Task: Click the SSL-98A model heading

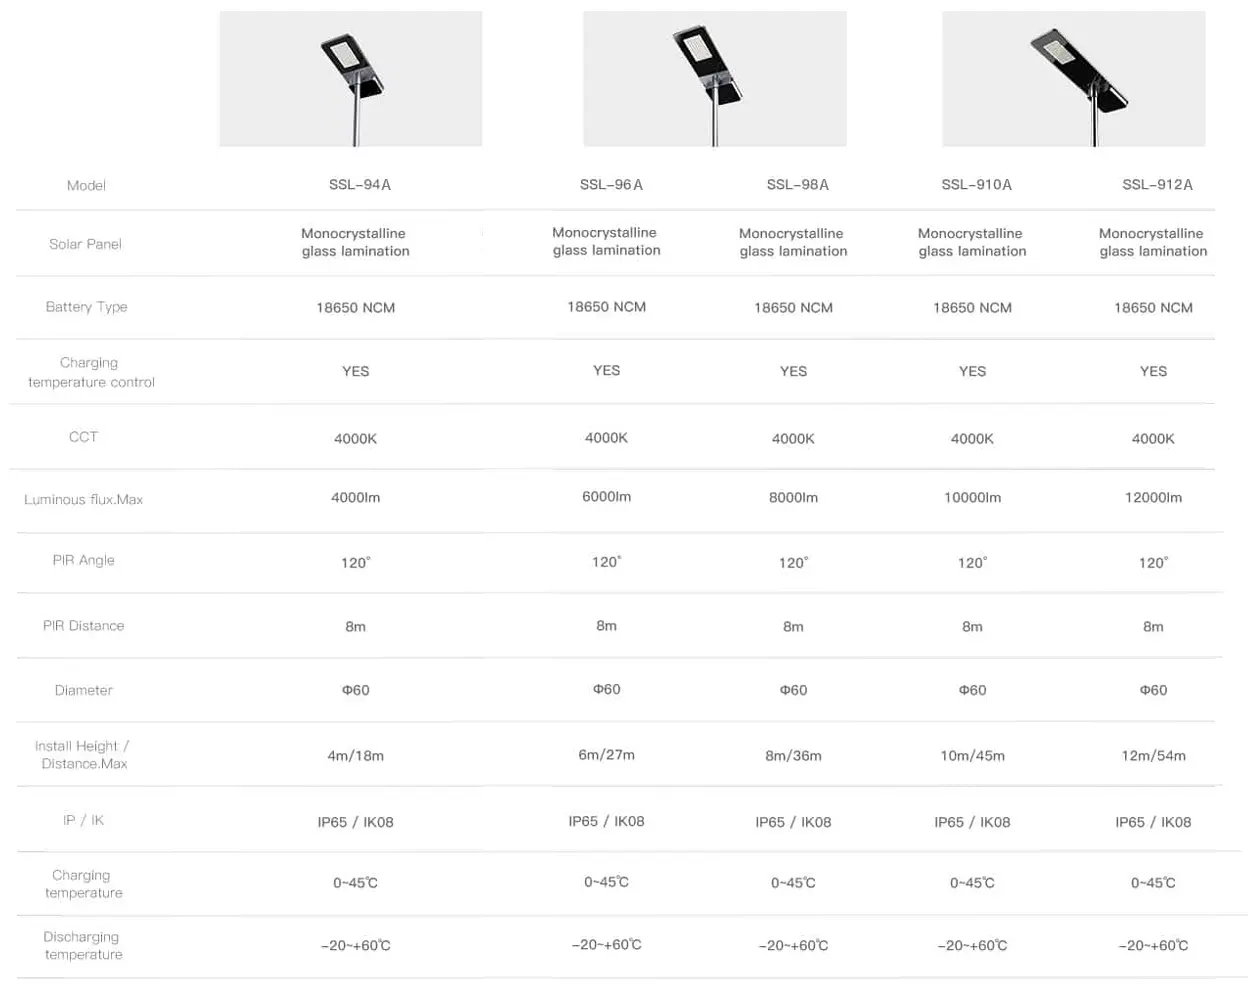Action: click(798, 185)
